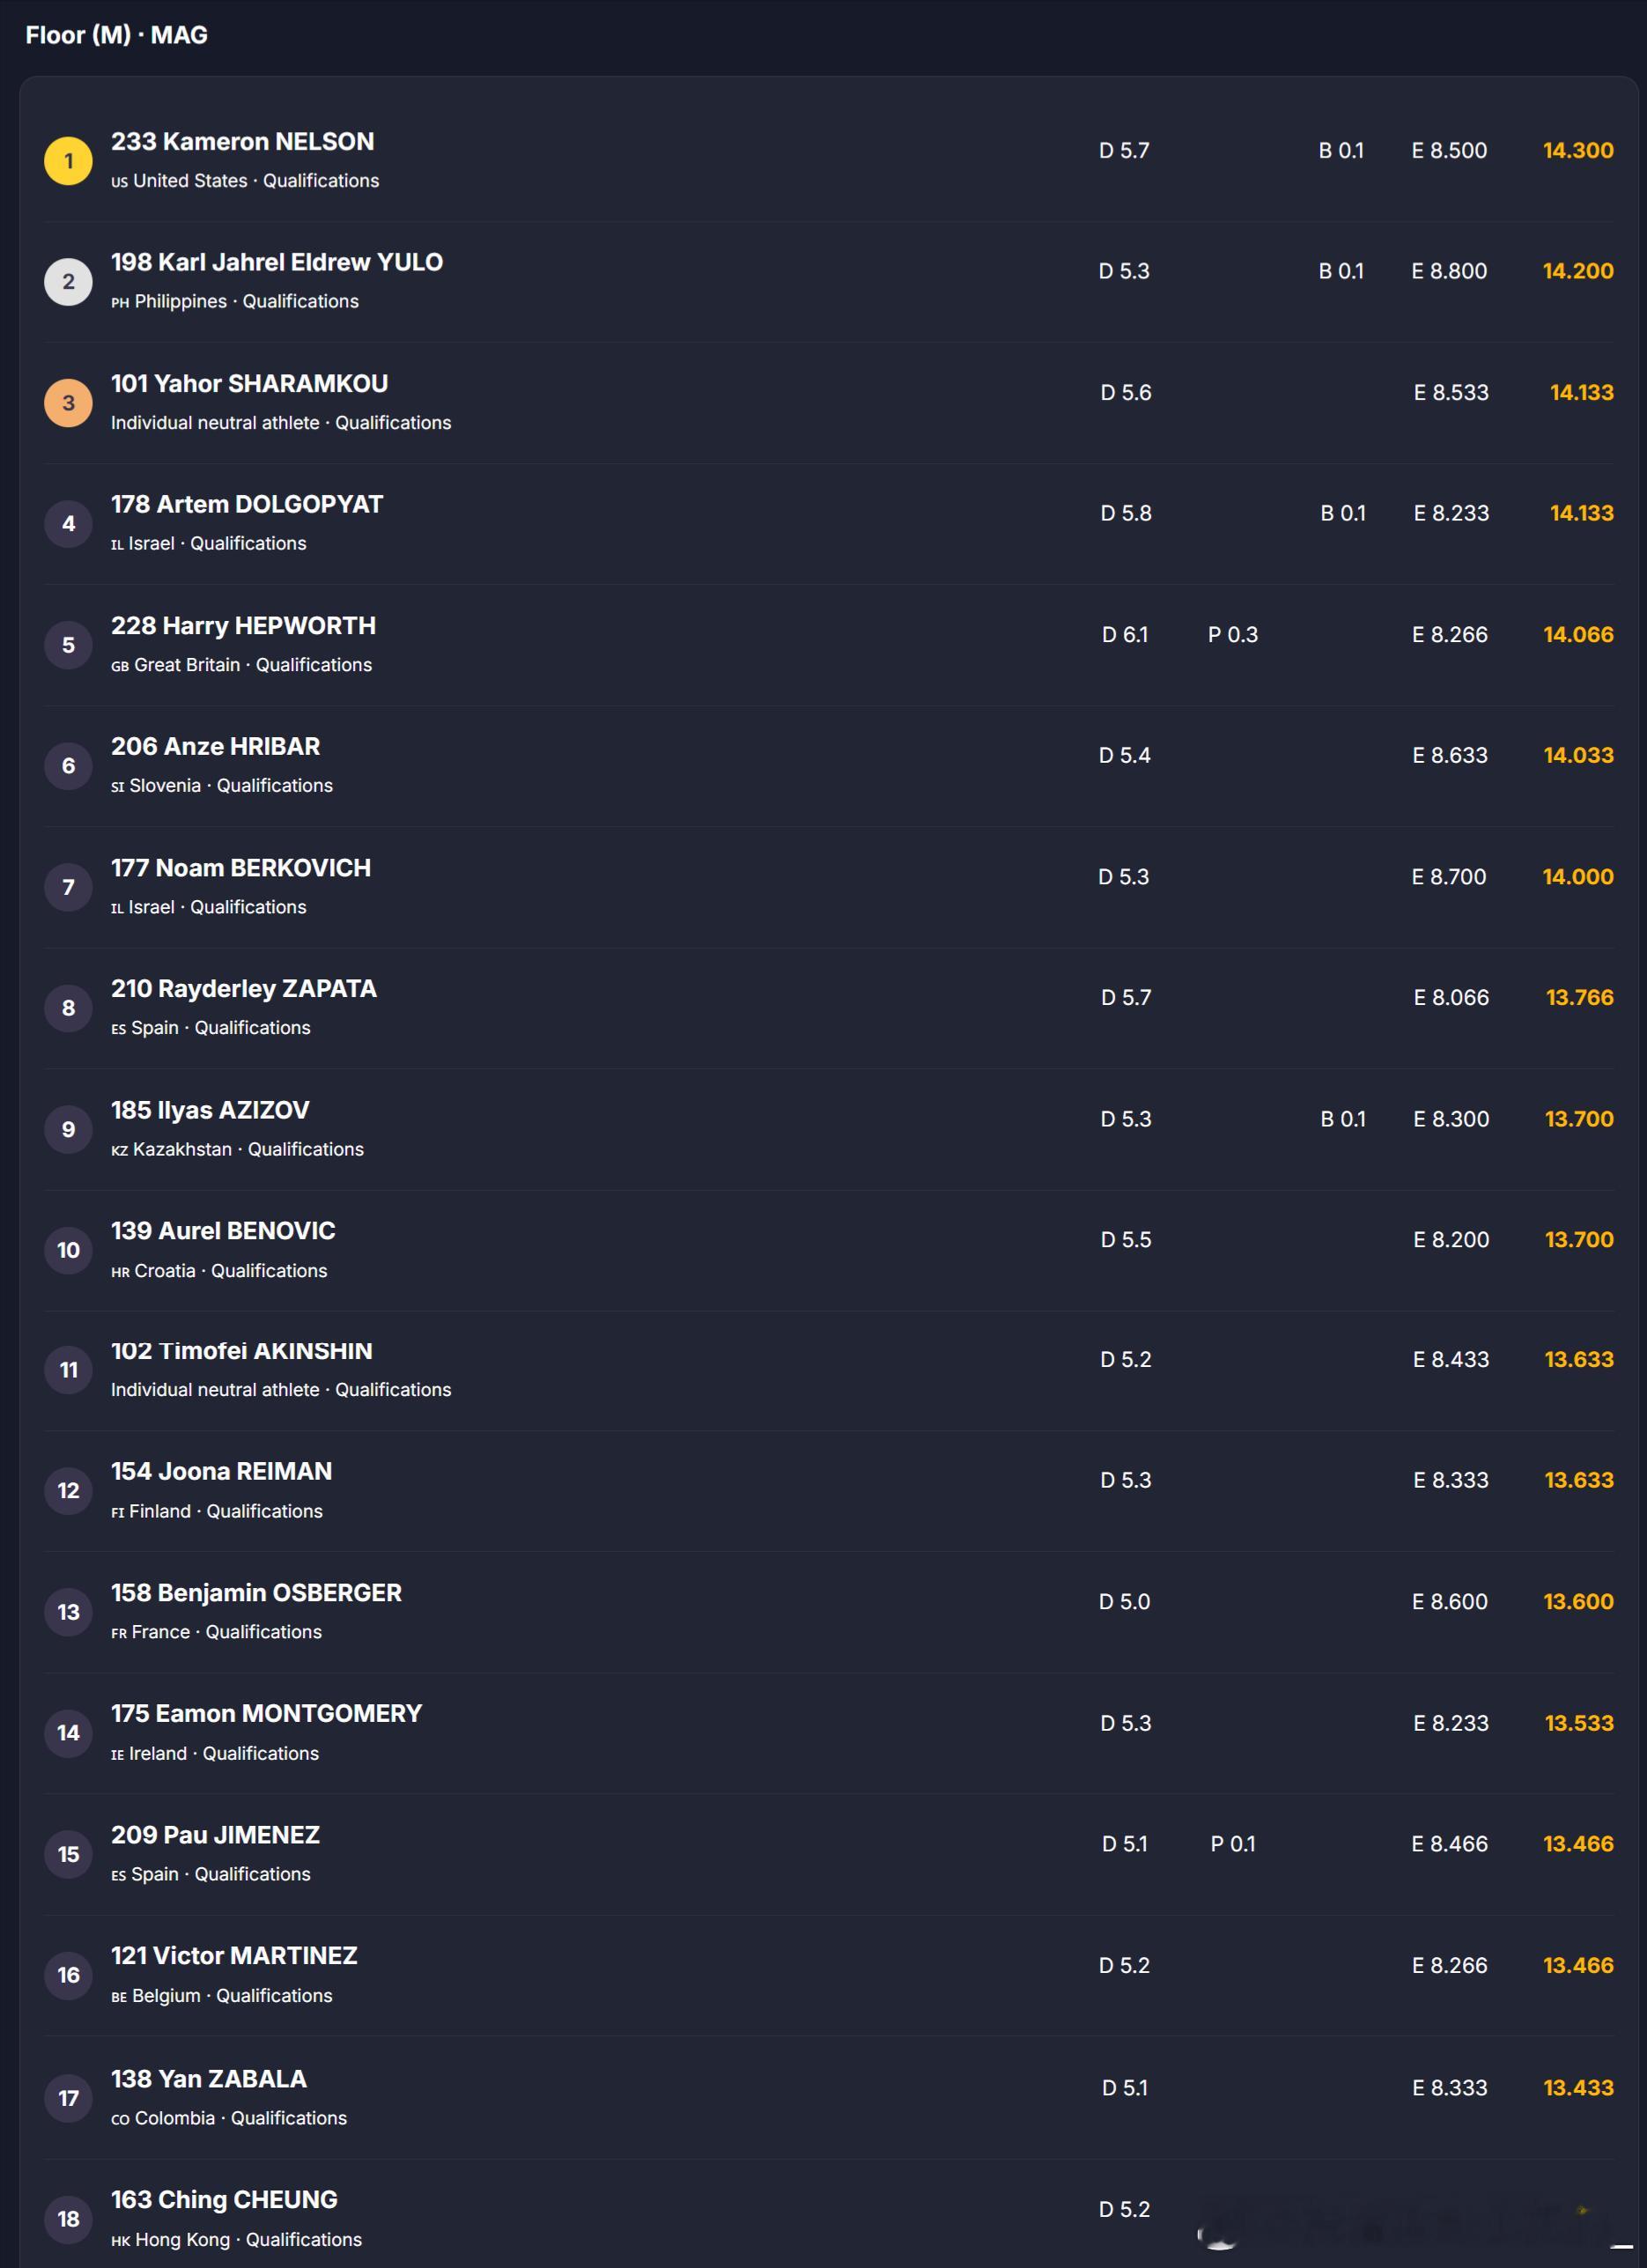Select Yan ZABALA's D 5.1 difficulty score
The image size is (1647, 2268).
point(1124,2088)
